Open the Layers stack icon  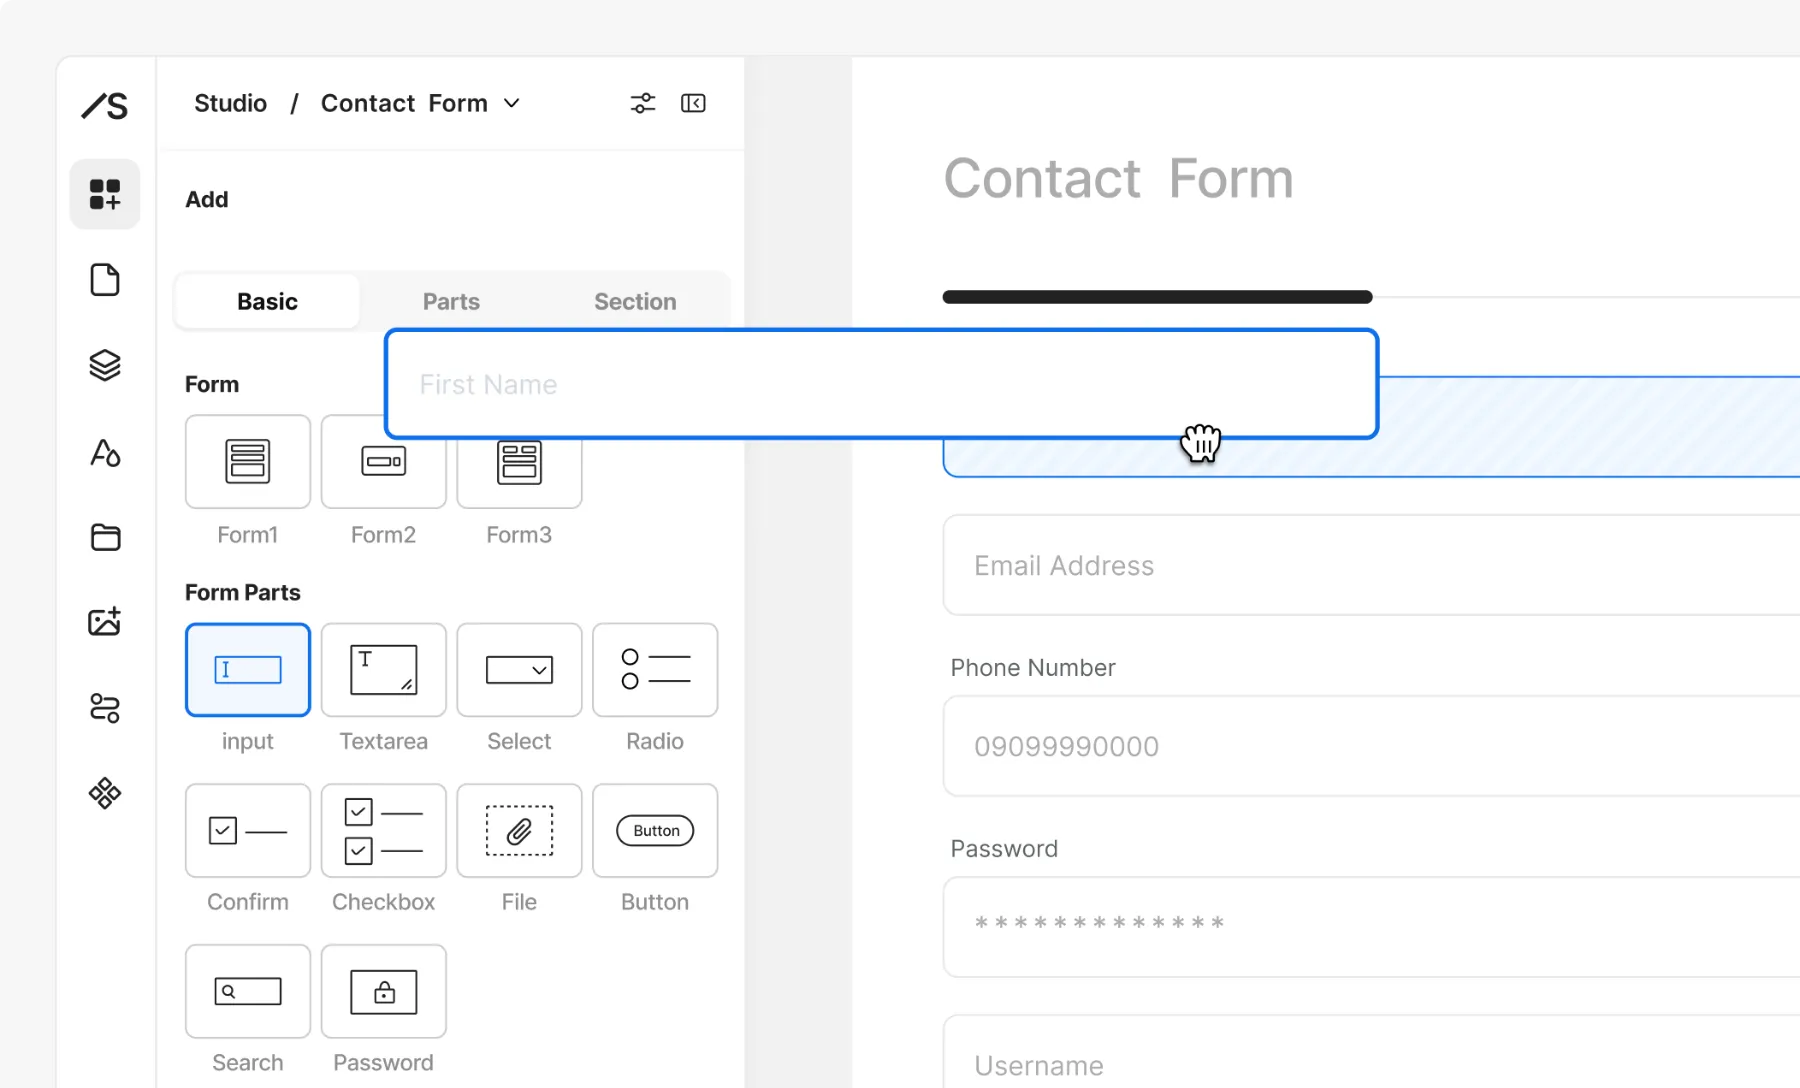click(105, 366)
